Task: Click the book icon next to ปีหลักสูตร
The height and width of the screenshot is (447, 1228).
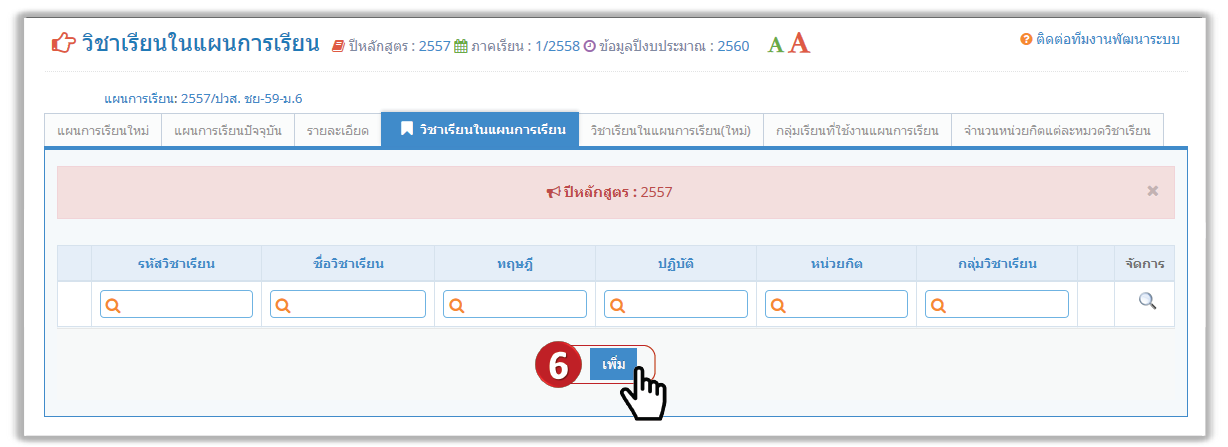Action: [x=339, y=46]
